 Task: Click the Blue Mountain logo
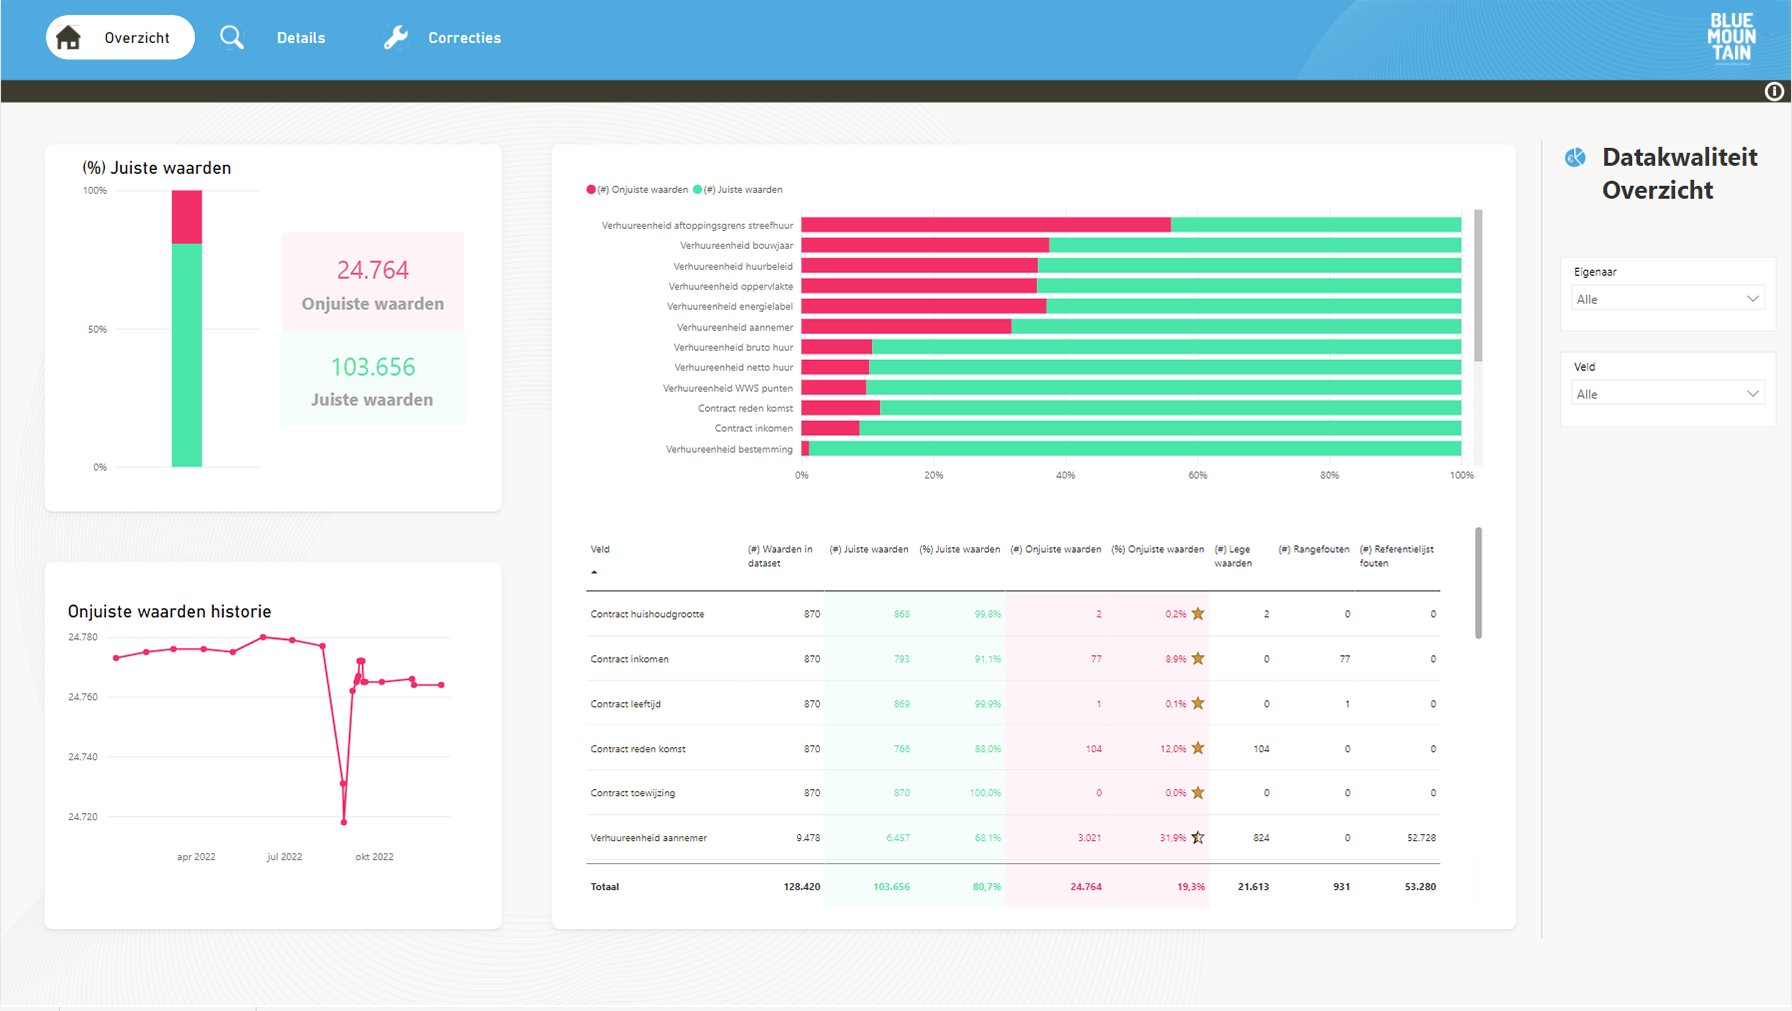(x=1731, y=38)
